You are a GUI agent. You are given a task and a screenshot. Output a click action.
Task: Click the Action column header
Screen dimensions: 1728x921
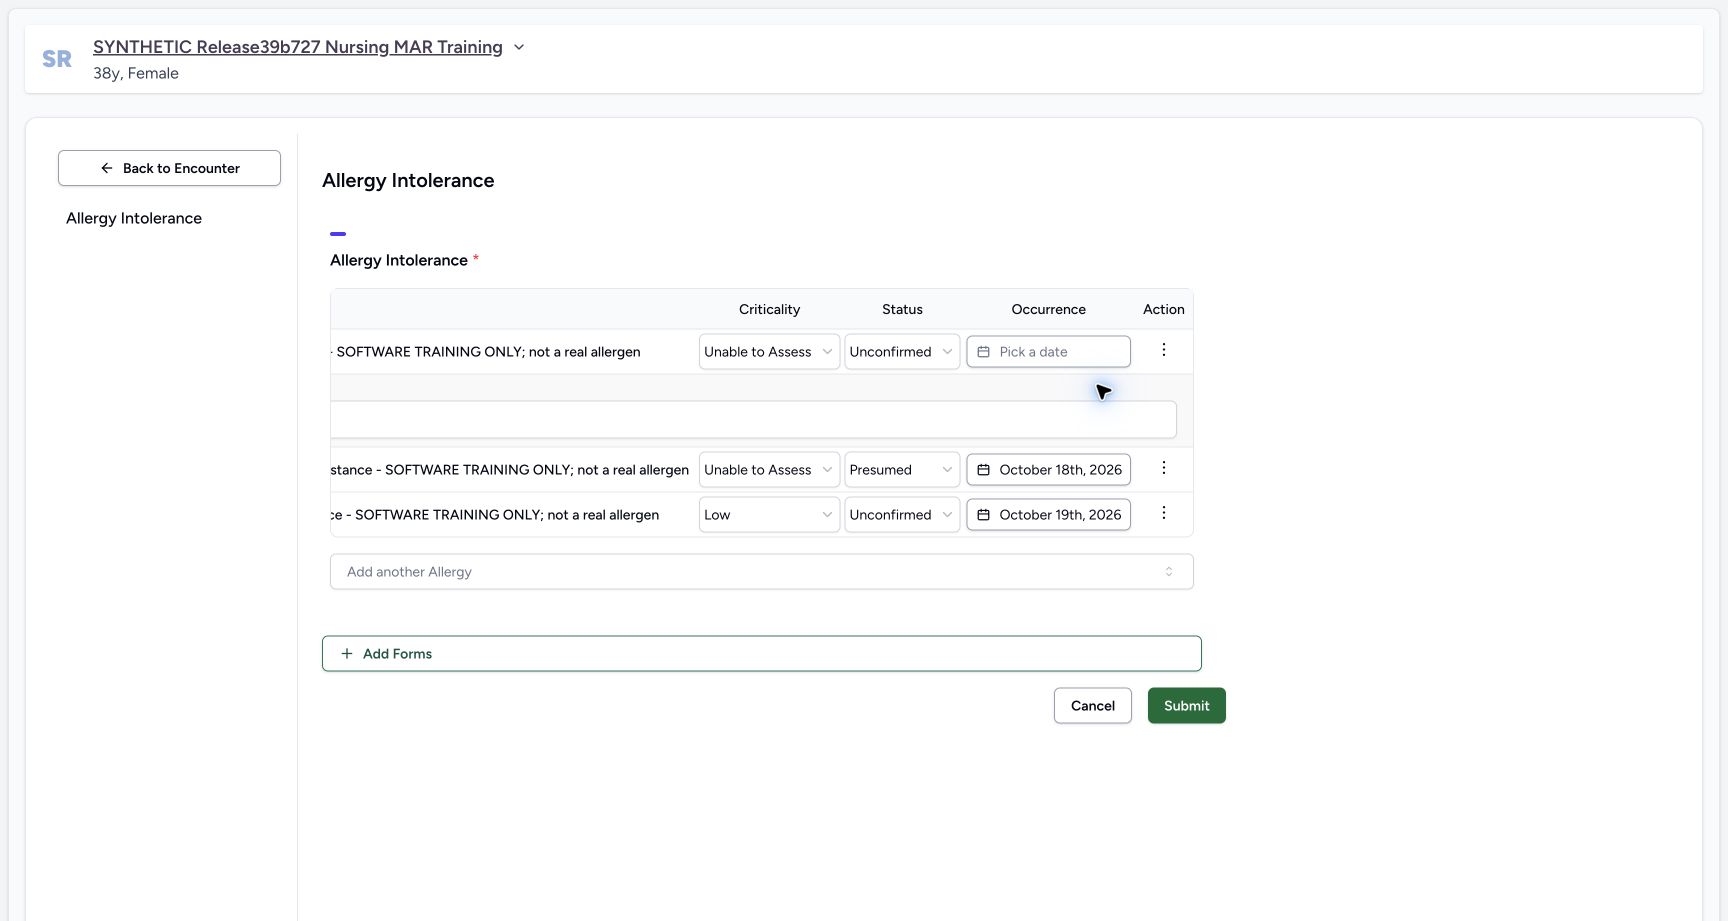pos(1164,309)
